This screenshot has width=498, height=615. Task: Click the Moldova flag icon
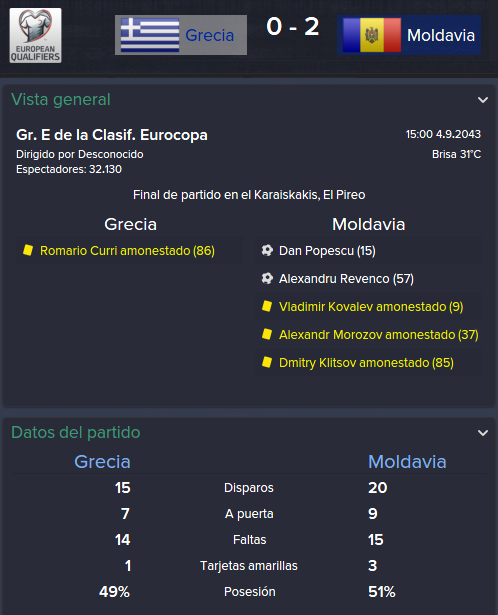click(x=372, y=35)
